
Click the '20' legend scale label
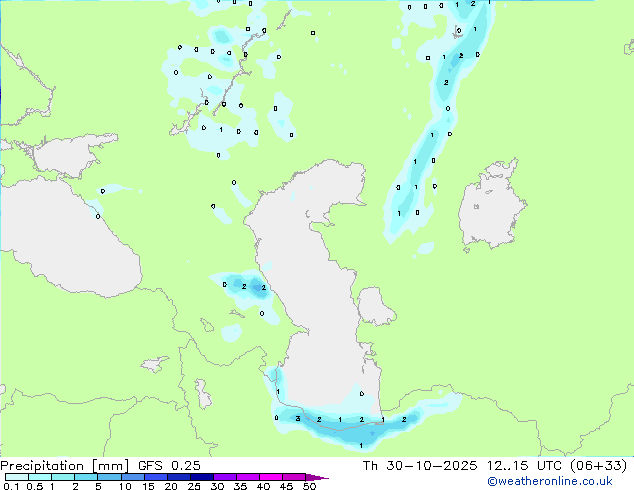point(171,486)
